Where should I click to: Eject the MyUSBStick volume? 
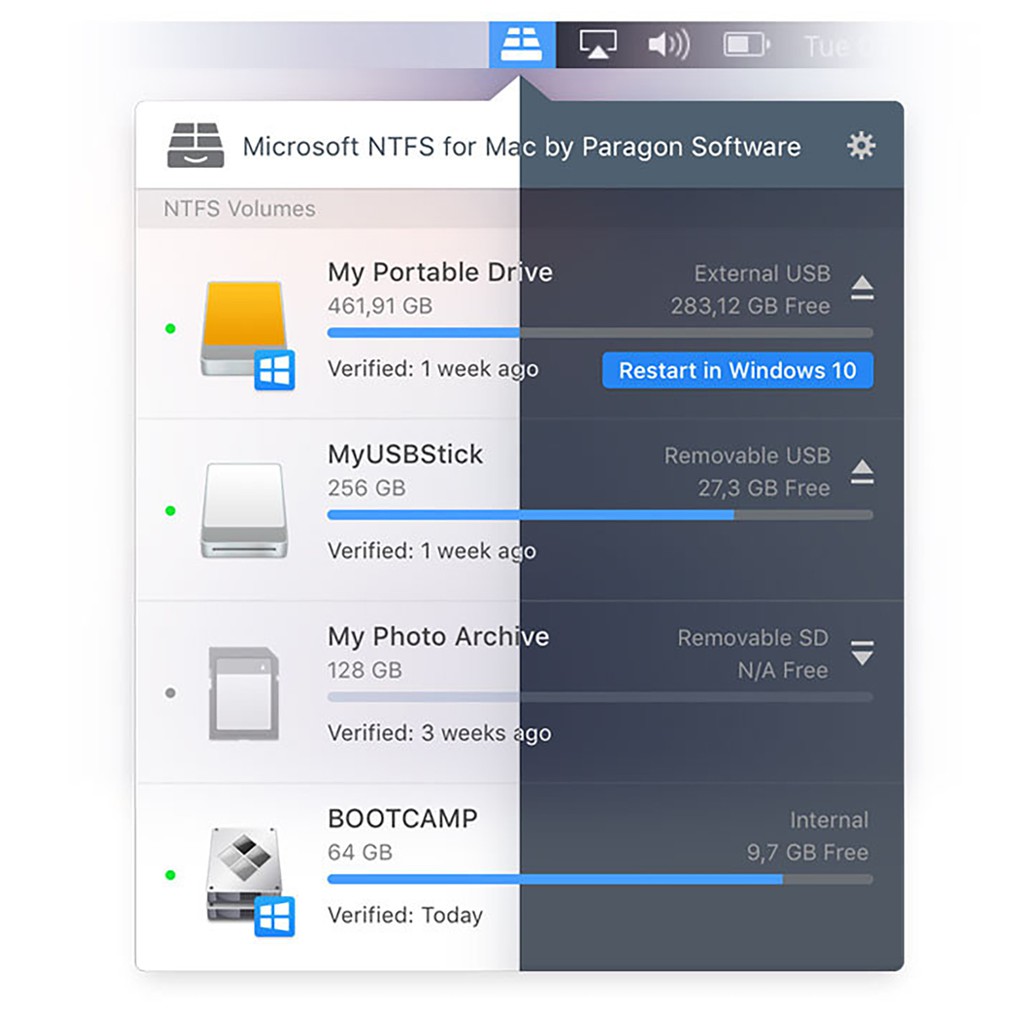(x=862, y=472)
